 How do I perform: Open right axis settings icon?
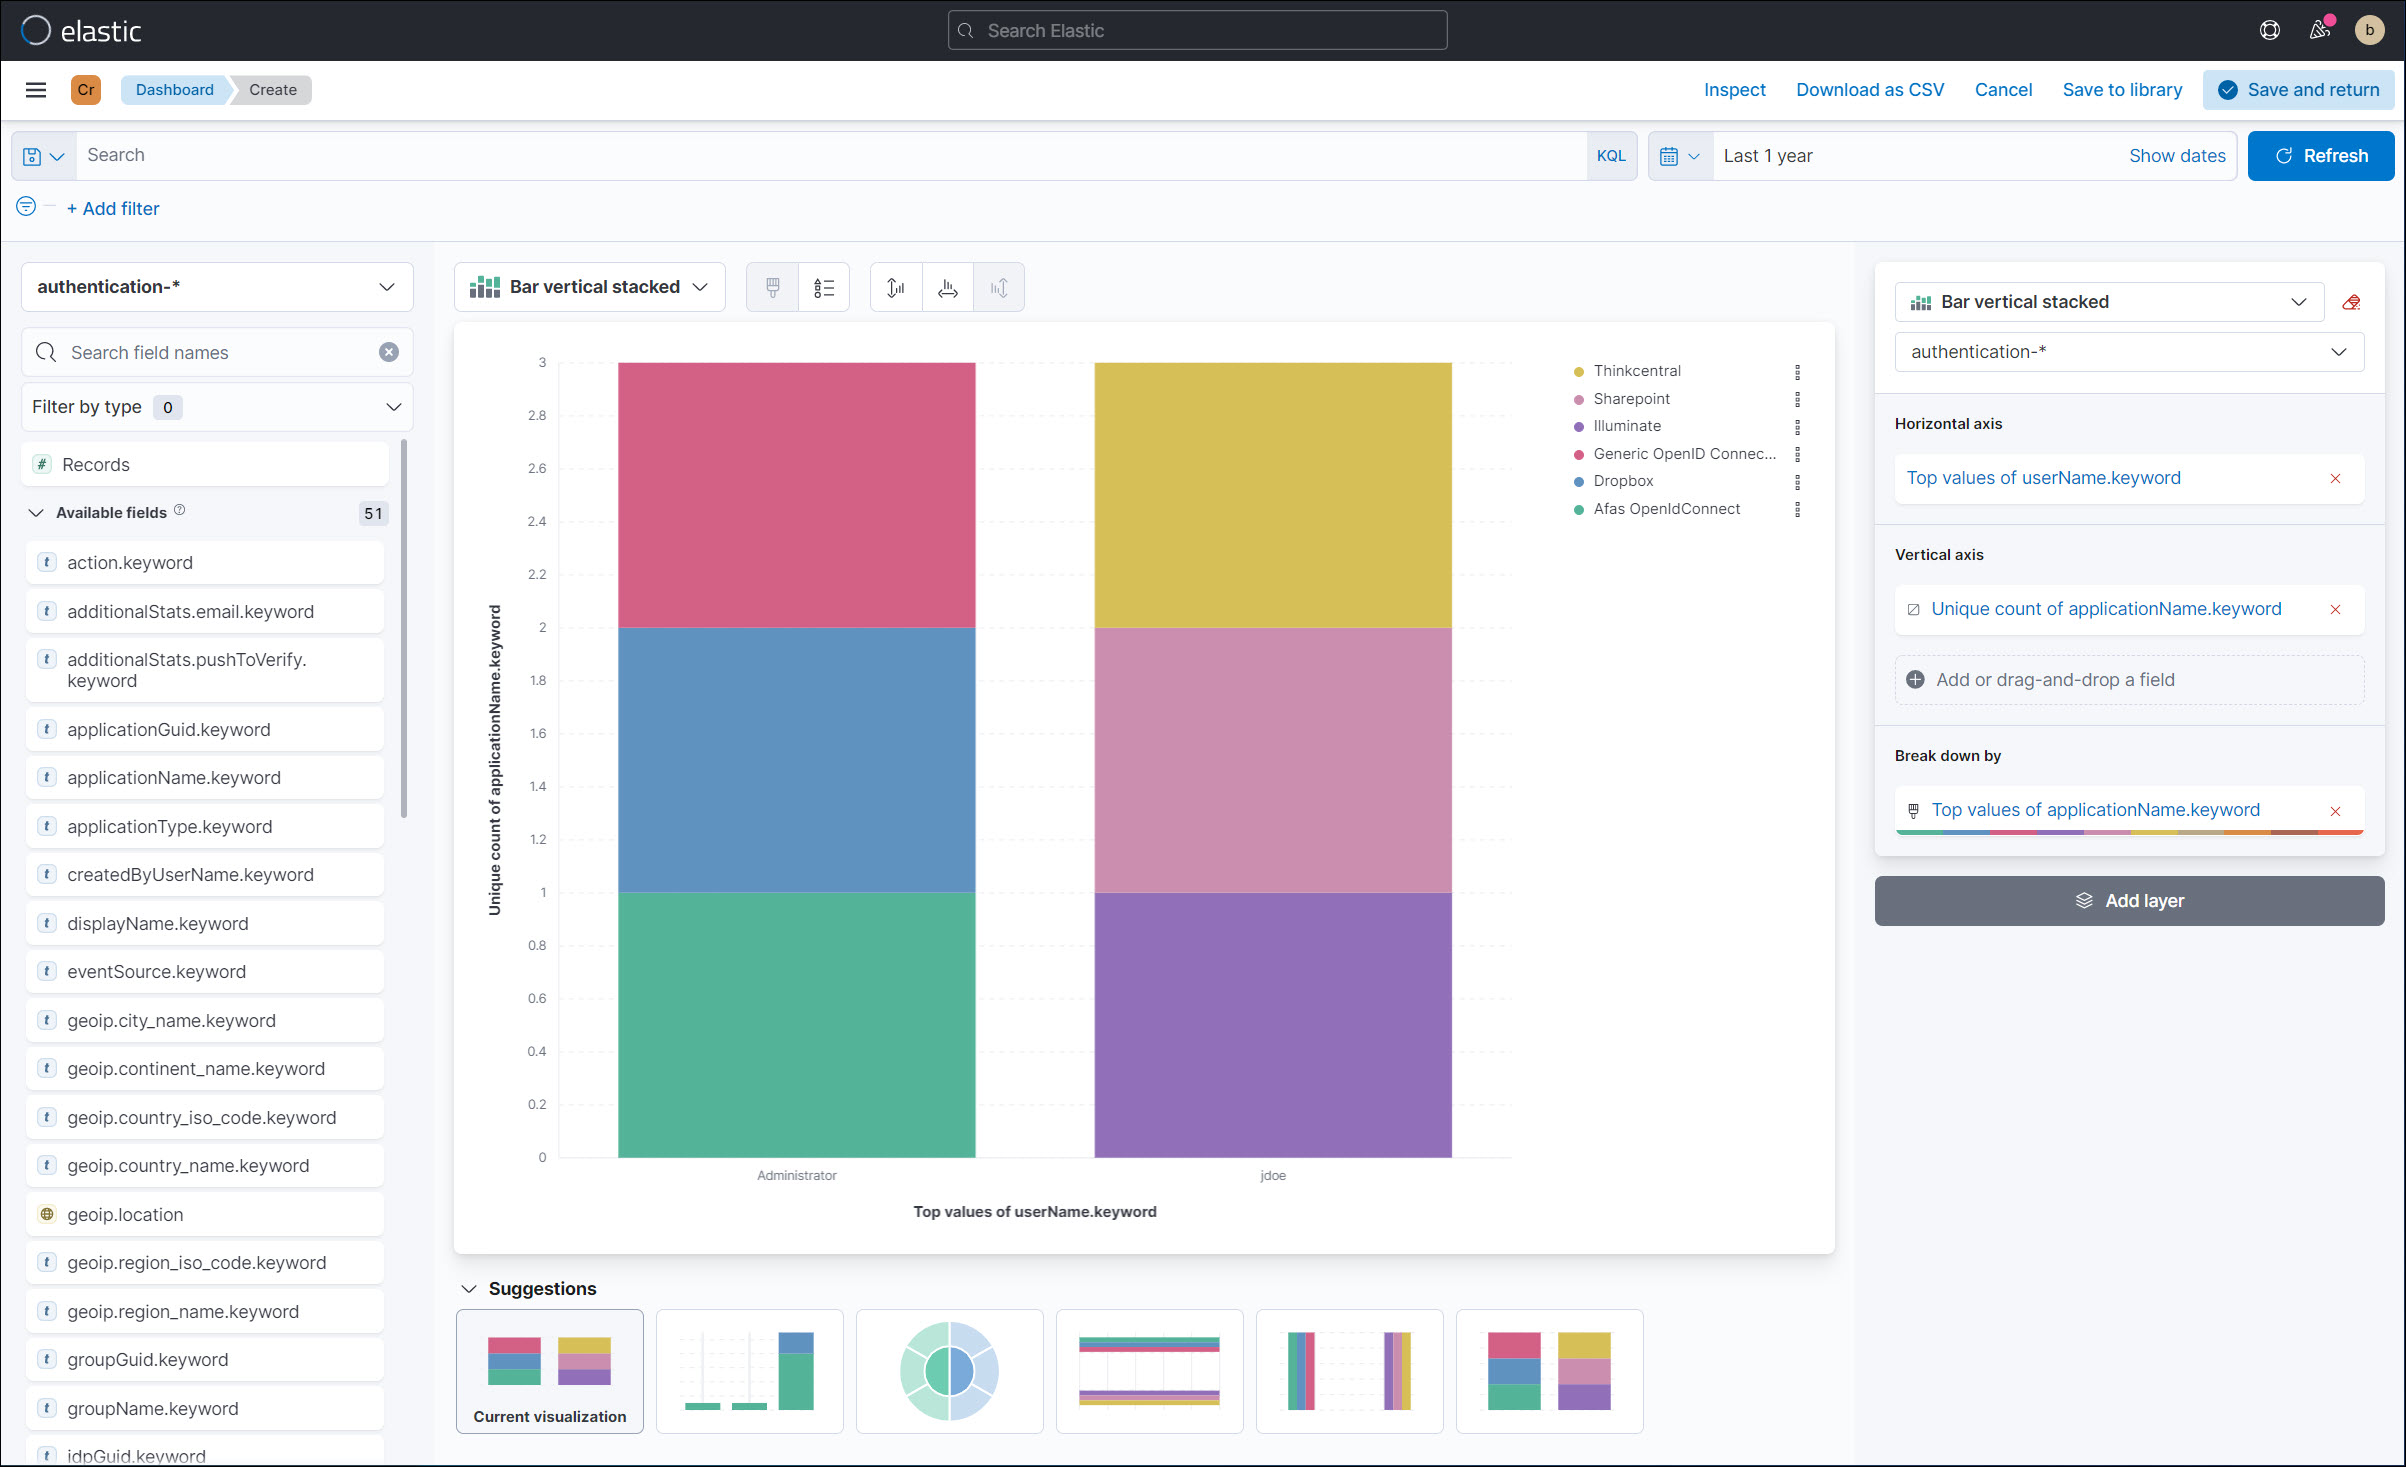(999, 288)
